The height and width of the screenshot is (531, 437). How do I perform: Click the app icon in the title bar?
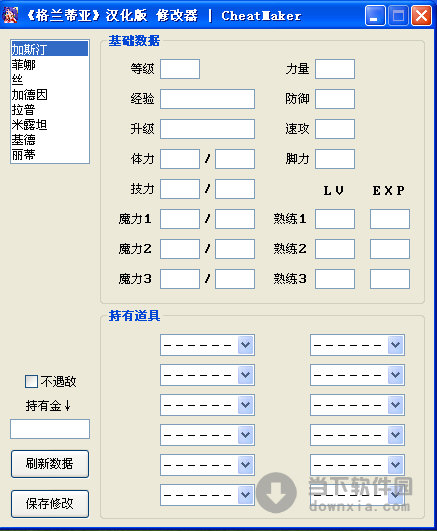(x=10, y=16)
